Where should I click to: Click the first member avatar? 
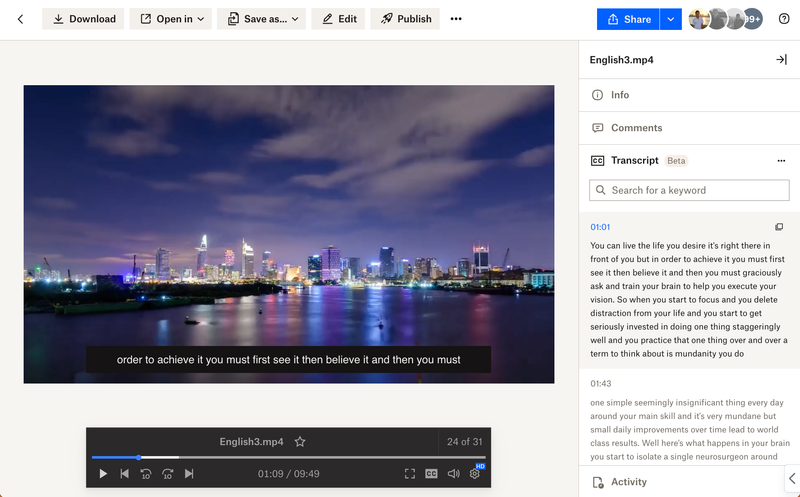(x=698, y=19)
